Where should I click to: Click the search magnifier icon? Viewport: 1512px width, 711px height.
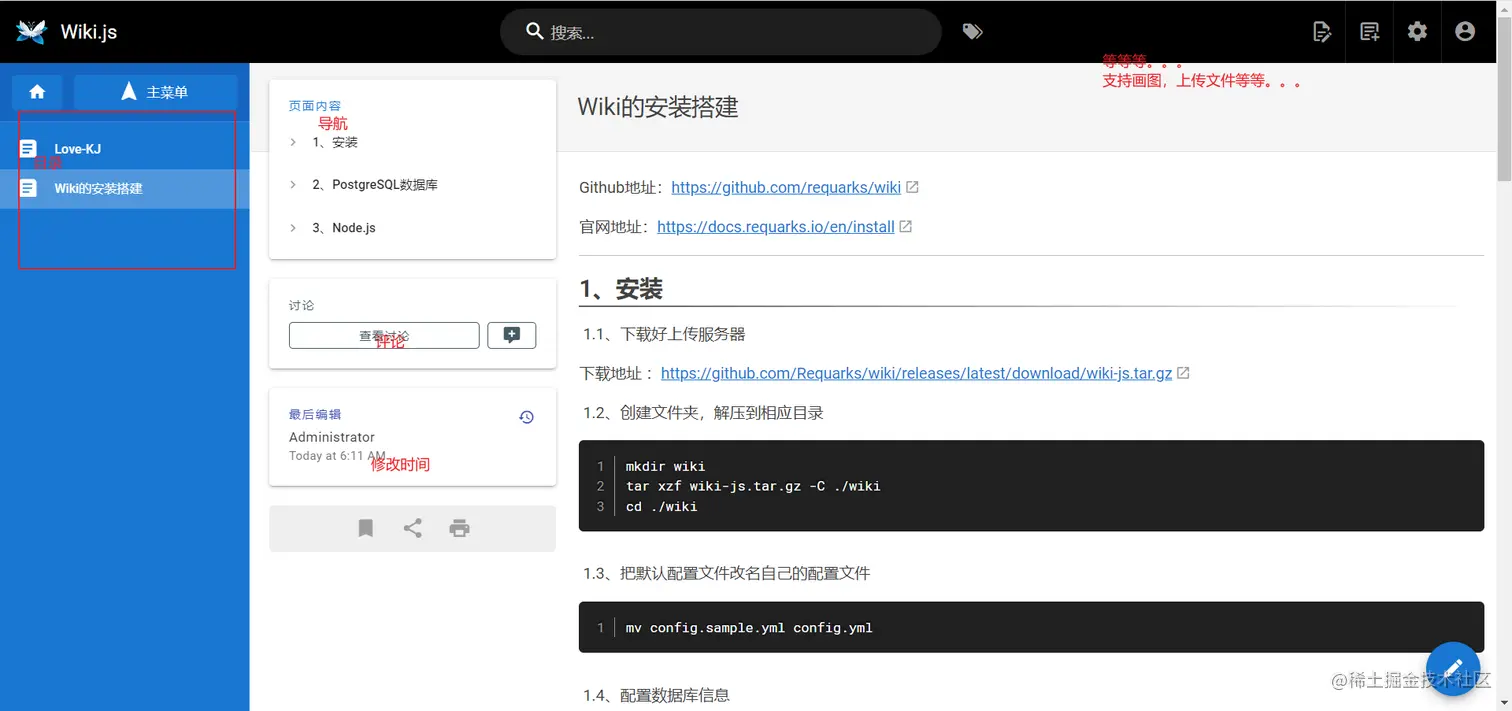coord(535,32)
